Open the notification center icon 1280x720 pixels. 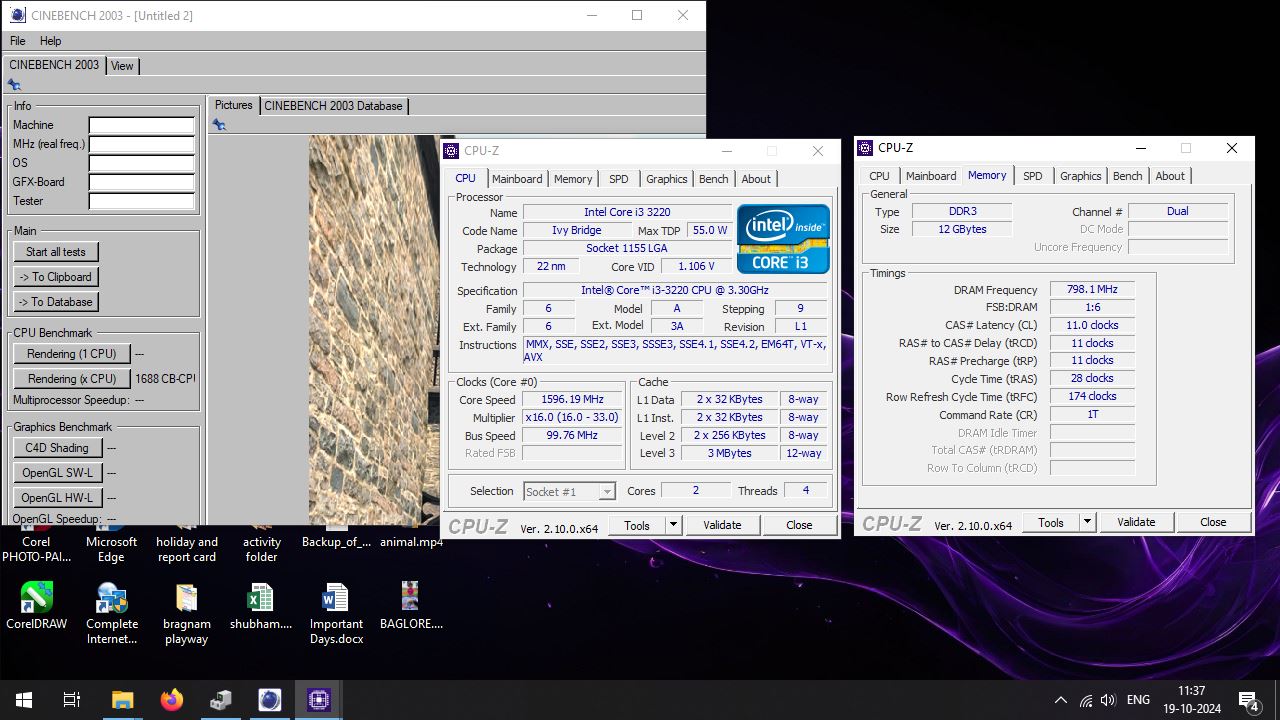[1248, 700]
